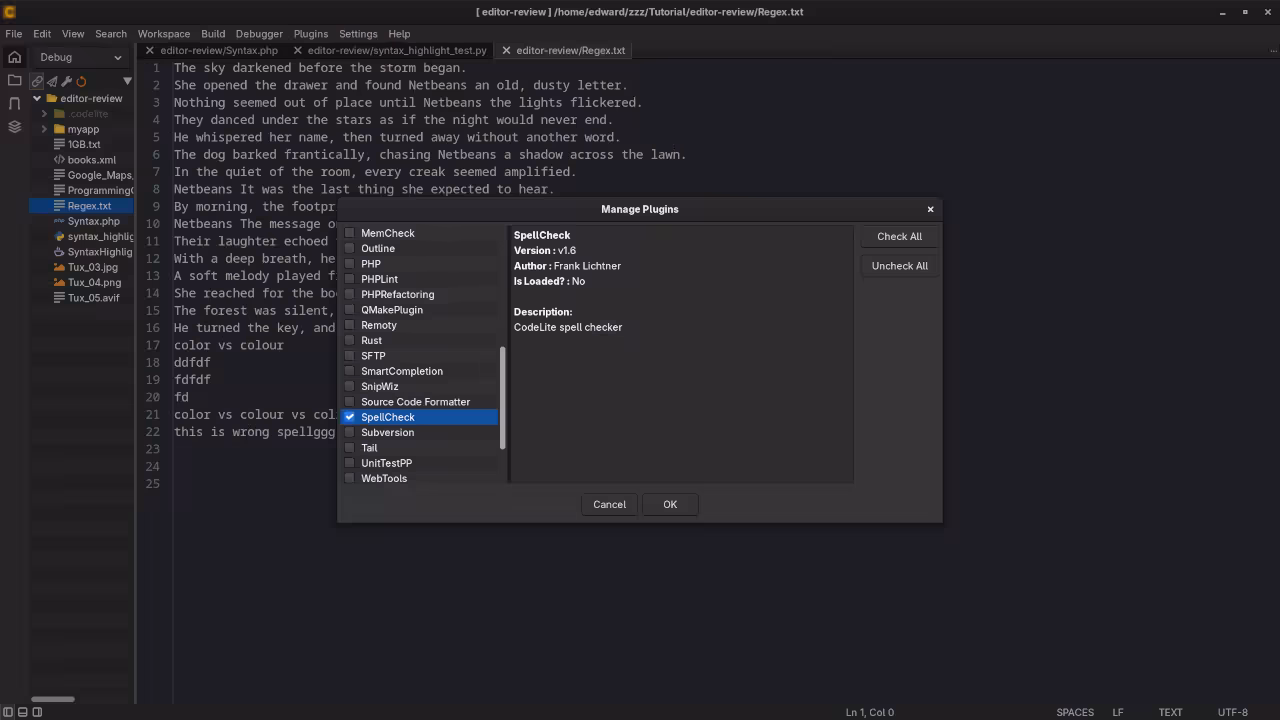Confirm plugin changes with OK button
This screenshot has width=1280, height=720.
[670, 504]
